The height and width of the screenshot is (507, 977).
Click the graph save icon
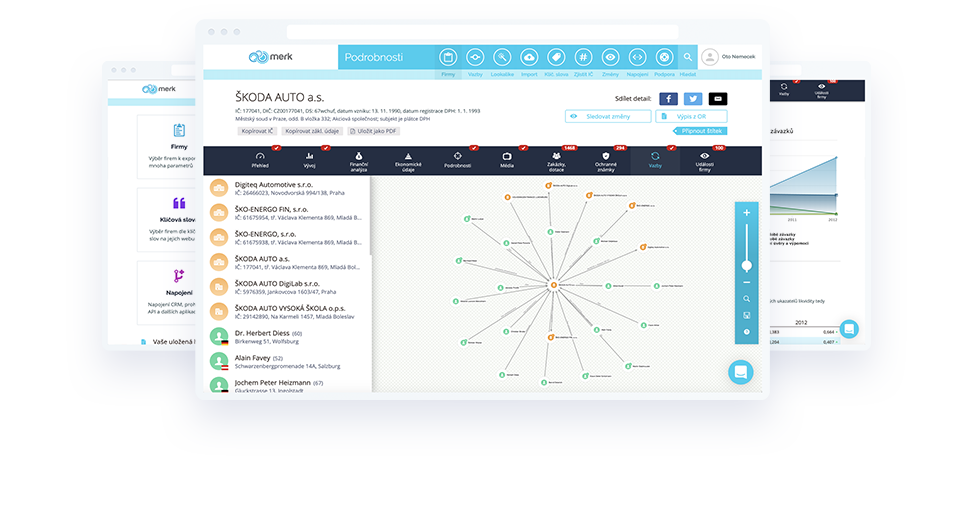(746, 315)
